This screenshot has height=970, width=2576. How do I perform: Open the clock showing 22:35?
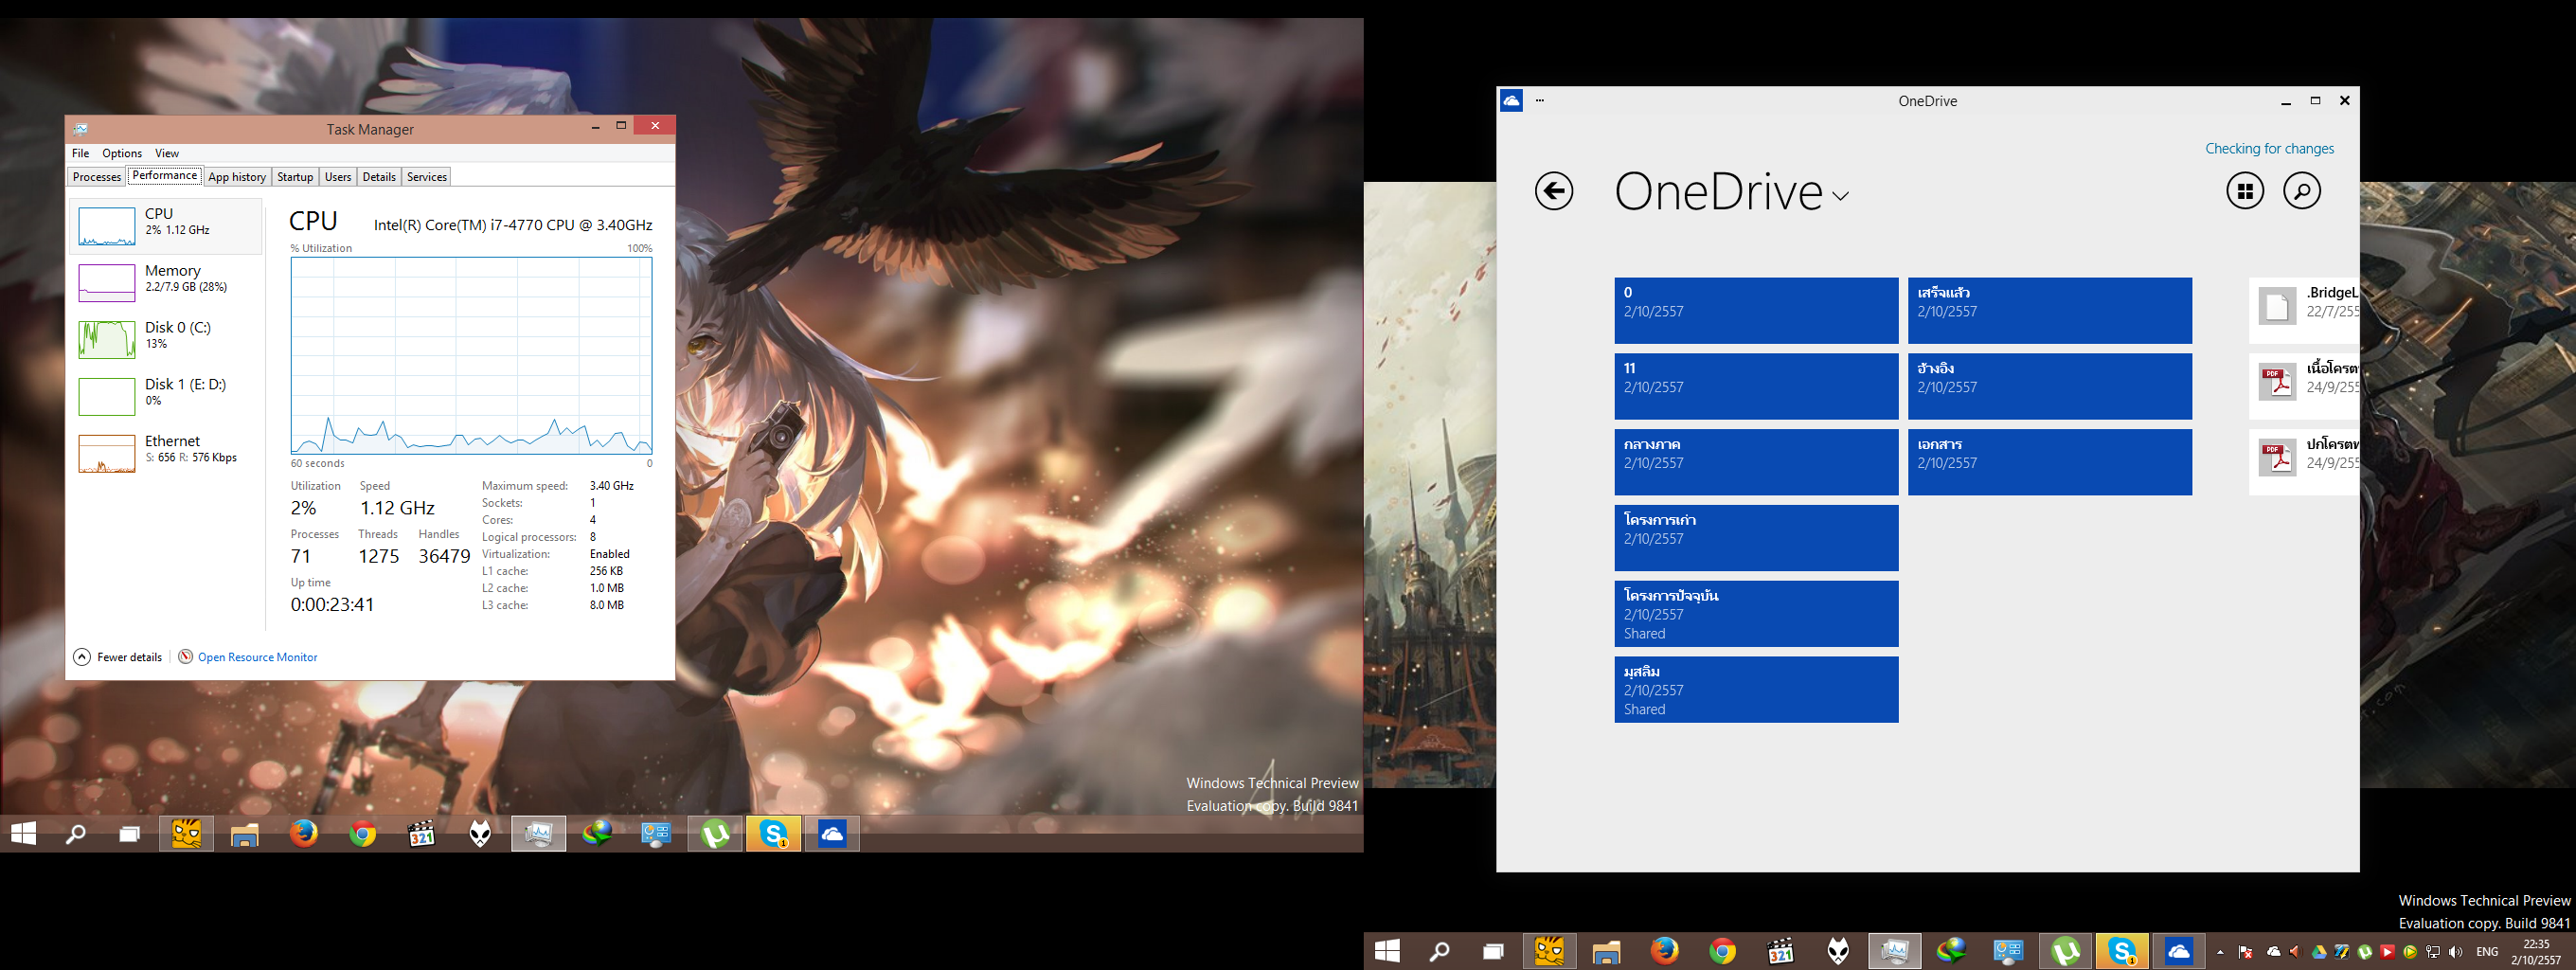(2535, 952)
